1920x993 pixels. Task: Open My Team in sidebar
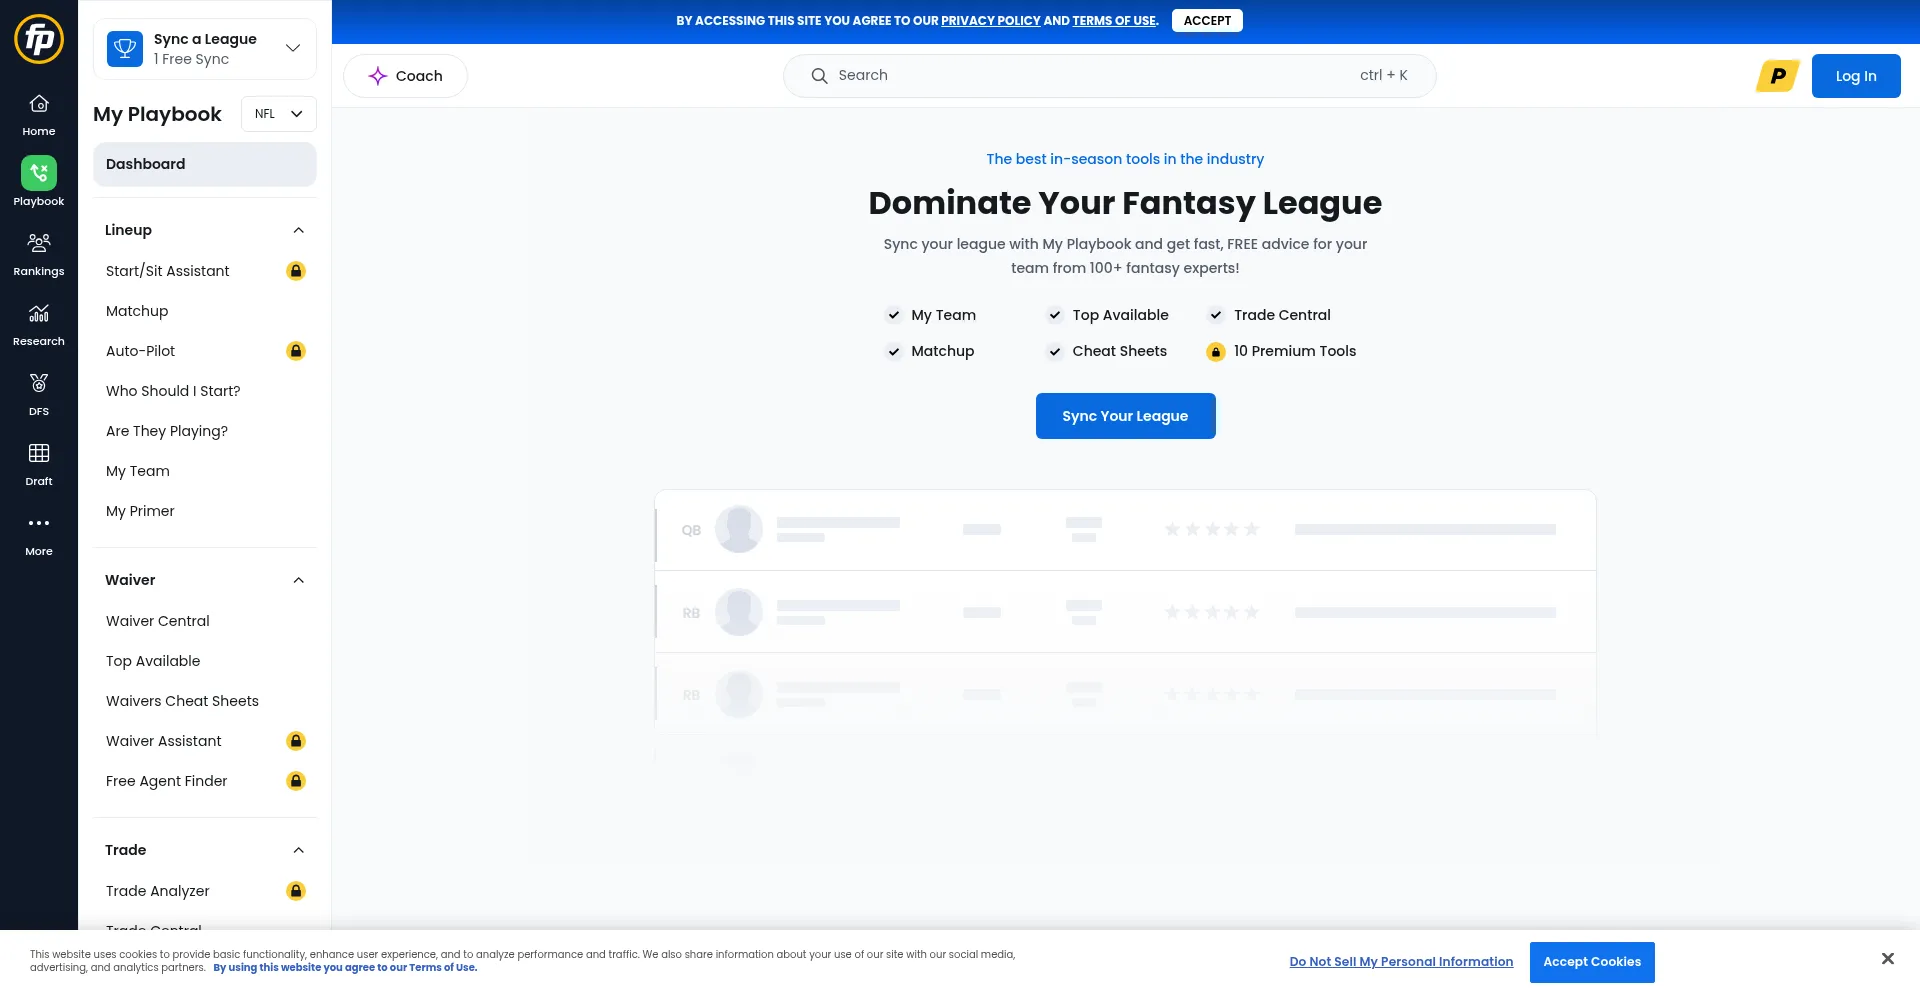coord(138,471)
